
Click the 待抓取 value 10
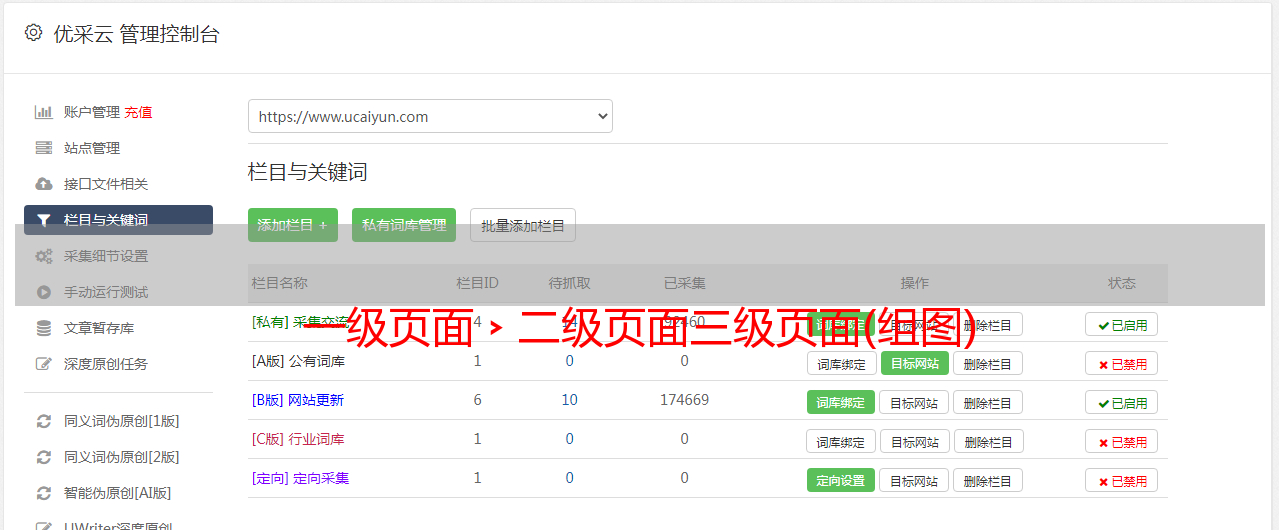(x=569, y=400)
